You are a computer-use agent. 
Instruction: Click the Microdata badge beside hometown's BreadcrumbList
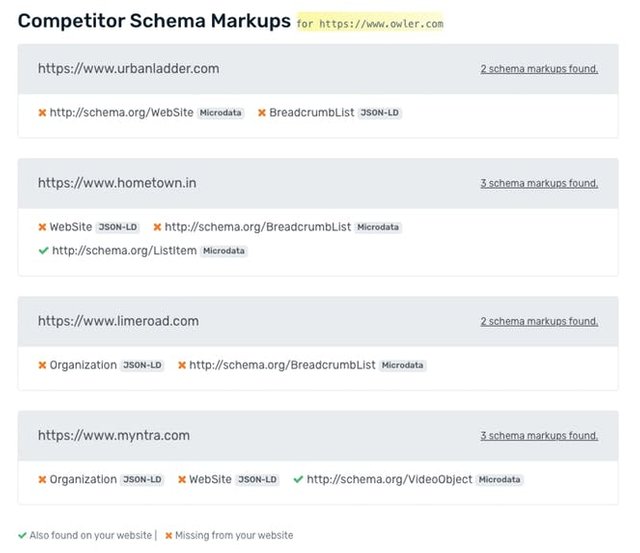click(x=378, y=227)
